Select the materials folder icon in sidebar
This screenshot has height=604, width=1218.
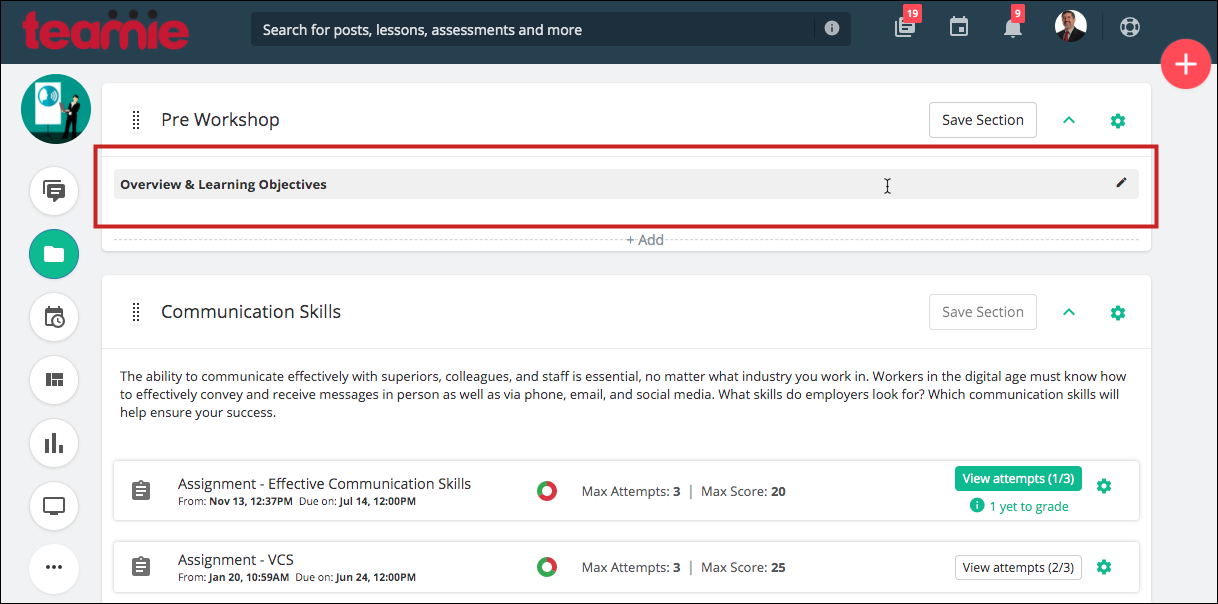pos(54,254)
